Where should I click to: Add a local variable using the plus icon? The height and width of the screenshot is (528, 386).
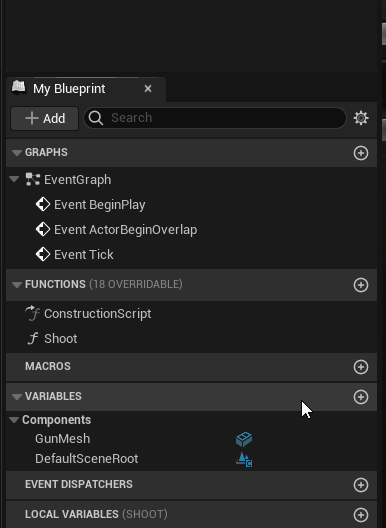tap(361, 515)
